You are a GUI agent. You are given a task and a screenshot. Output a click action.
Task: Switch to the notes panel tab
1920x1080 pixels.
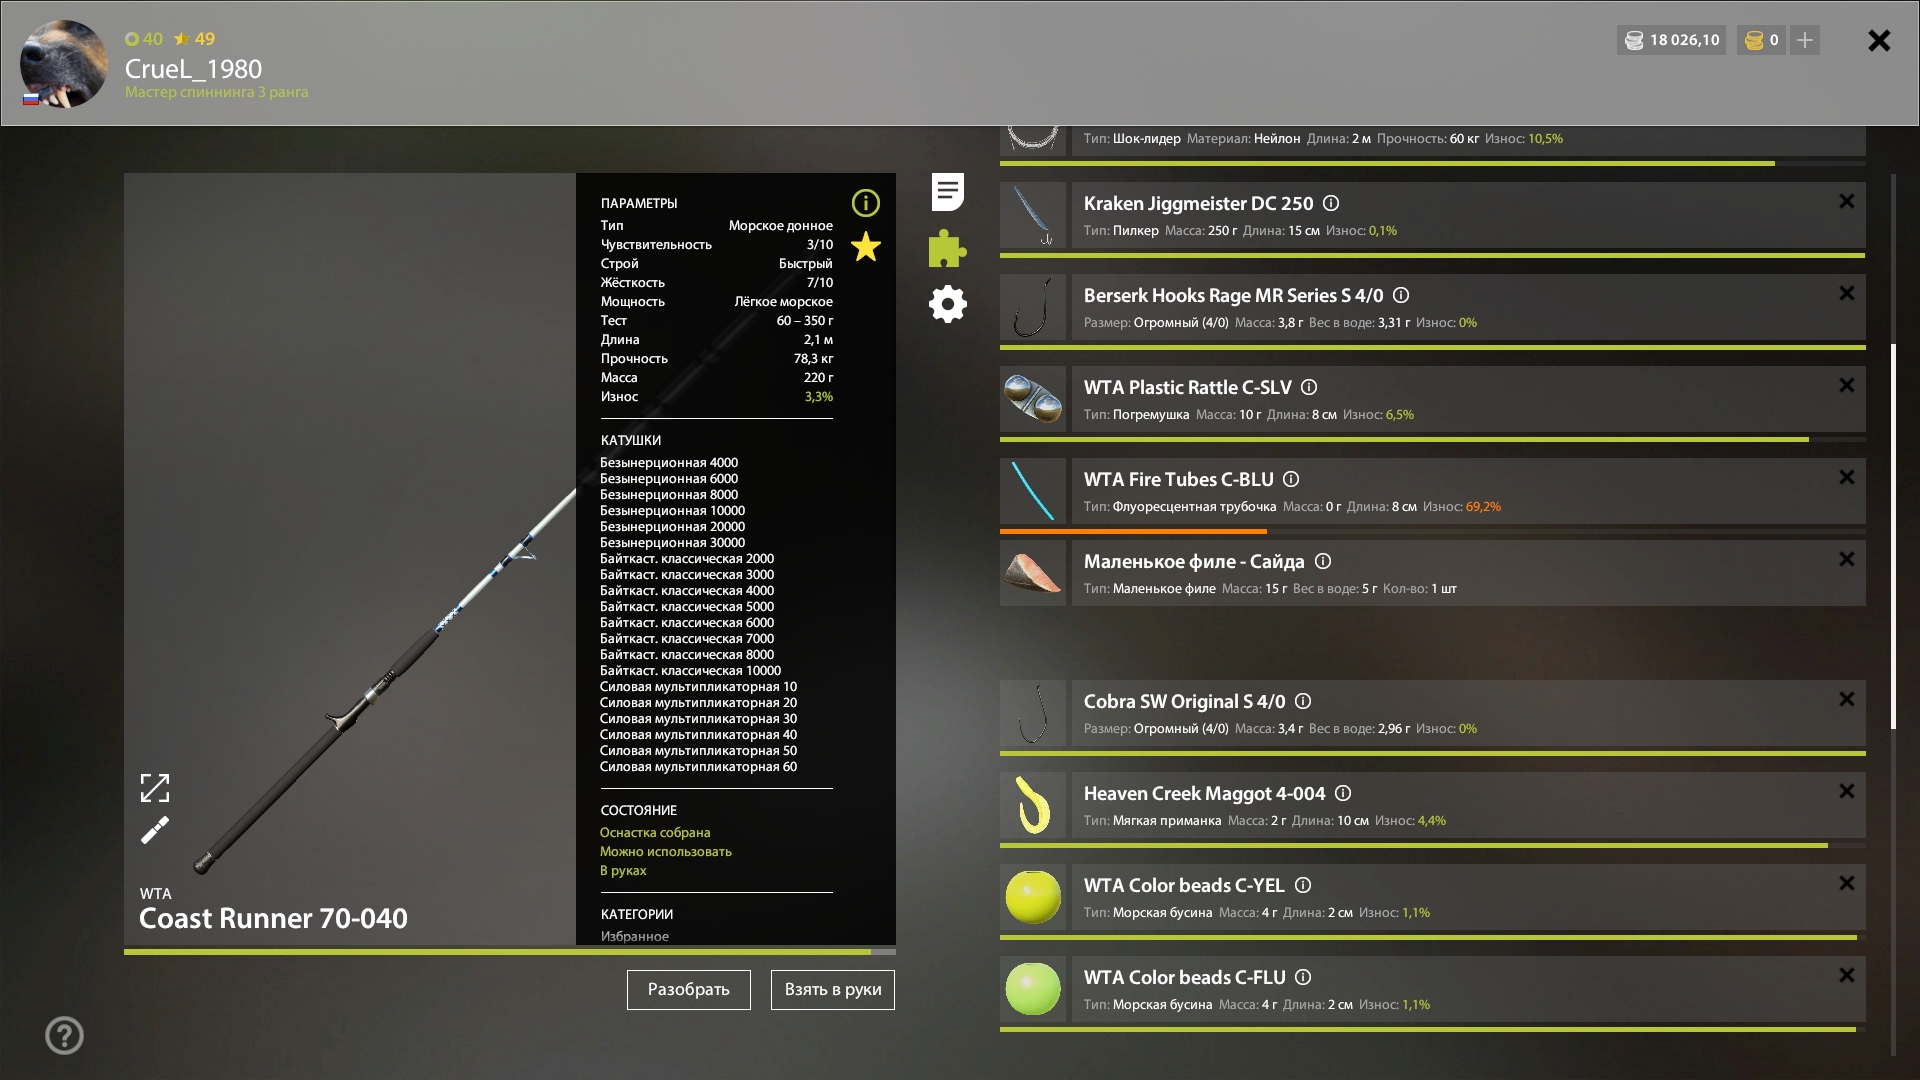[946, 192]
